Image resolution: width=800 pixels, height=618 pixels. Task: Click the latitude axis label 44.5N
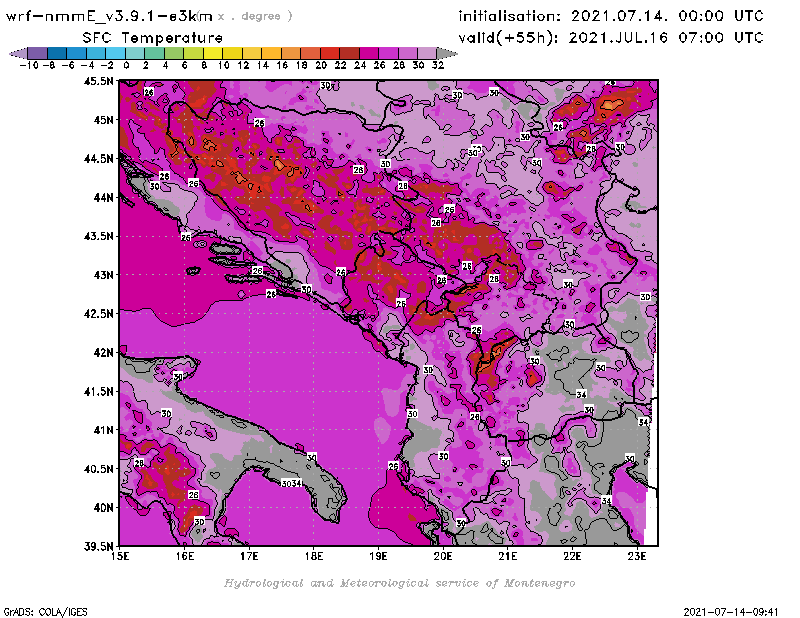[98, 159]
